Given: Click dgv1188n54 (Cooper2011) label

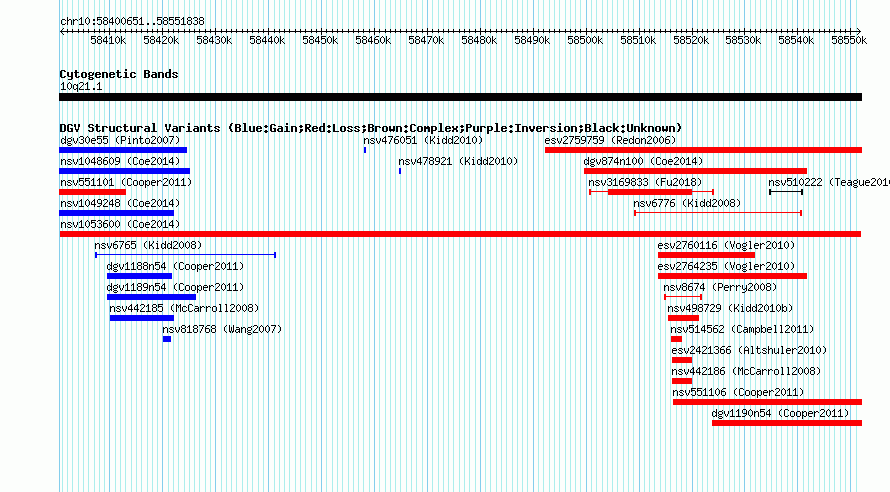Looking at the screenshot, I should tap(175, 266).
